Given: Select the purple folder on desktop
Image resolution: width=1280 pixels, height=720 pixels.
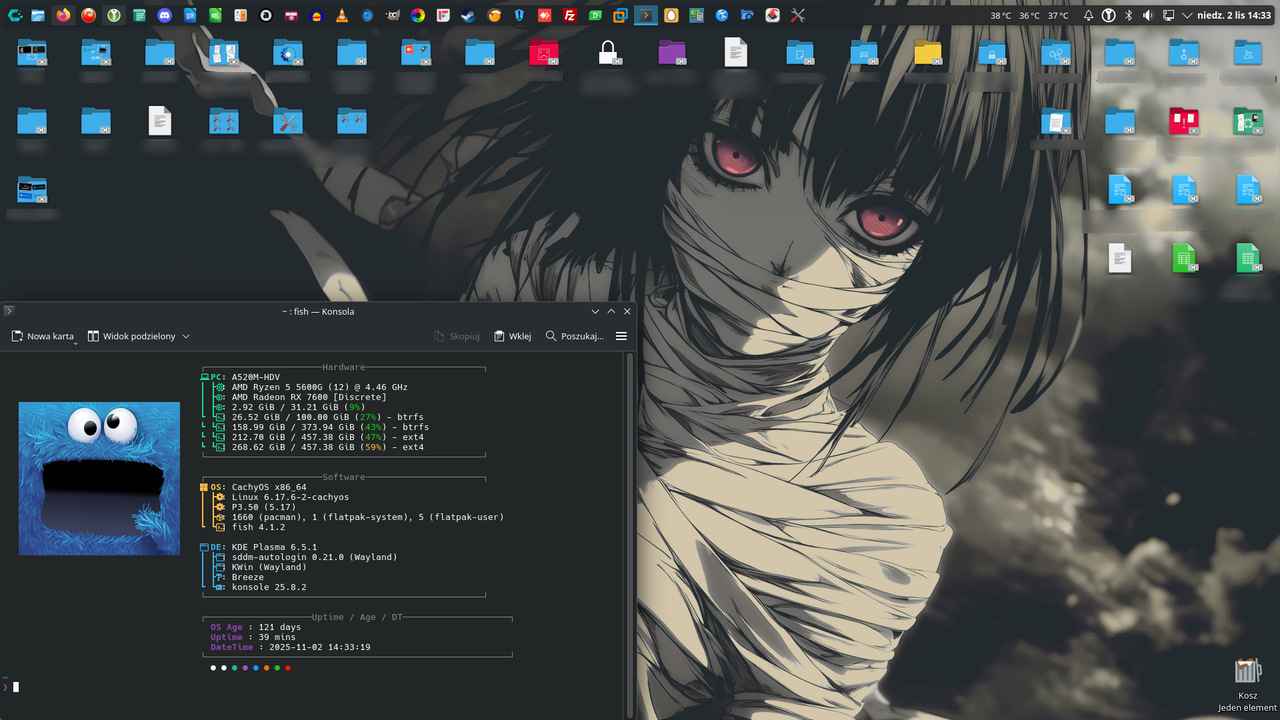Looking at the screenshot, I should [672, 53].
